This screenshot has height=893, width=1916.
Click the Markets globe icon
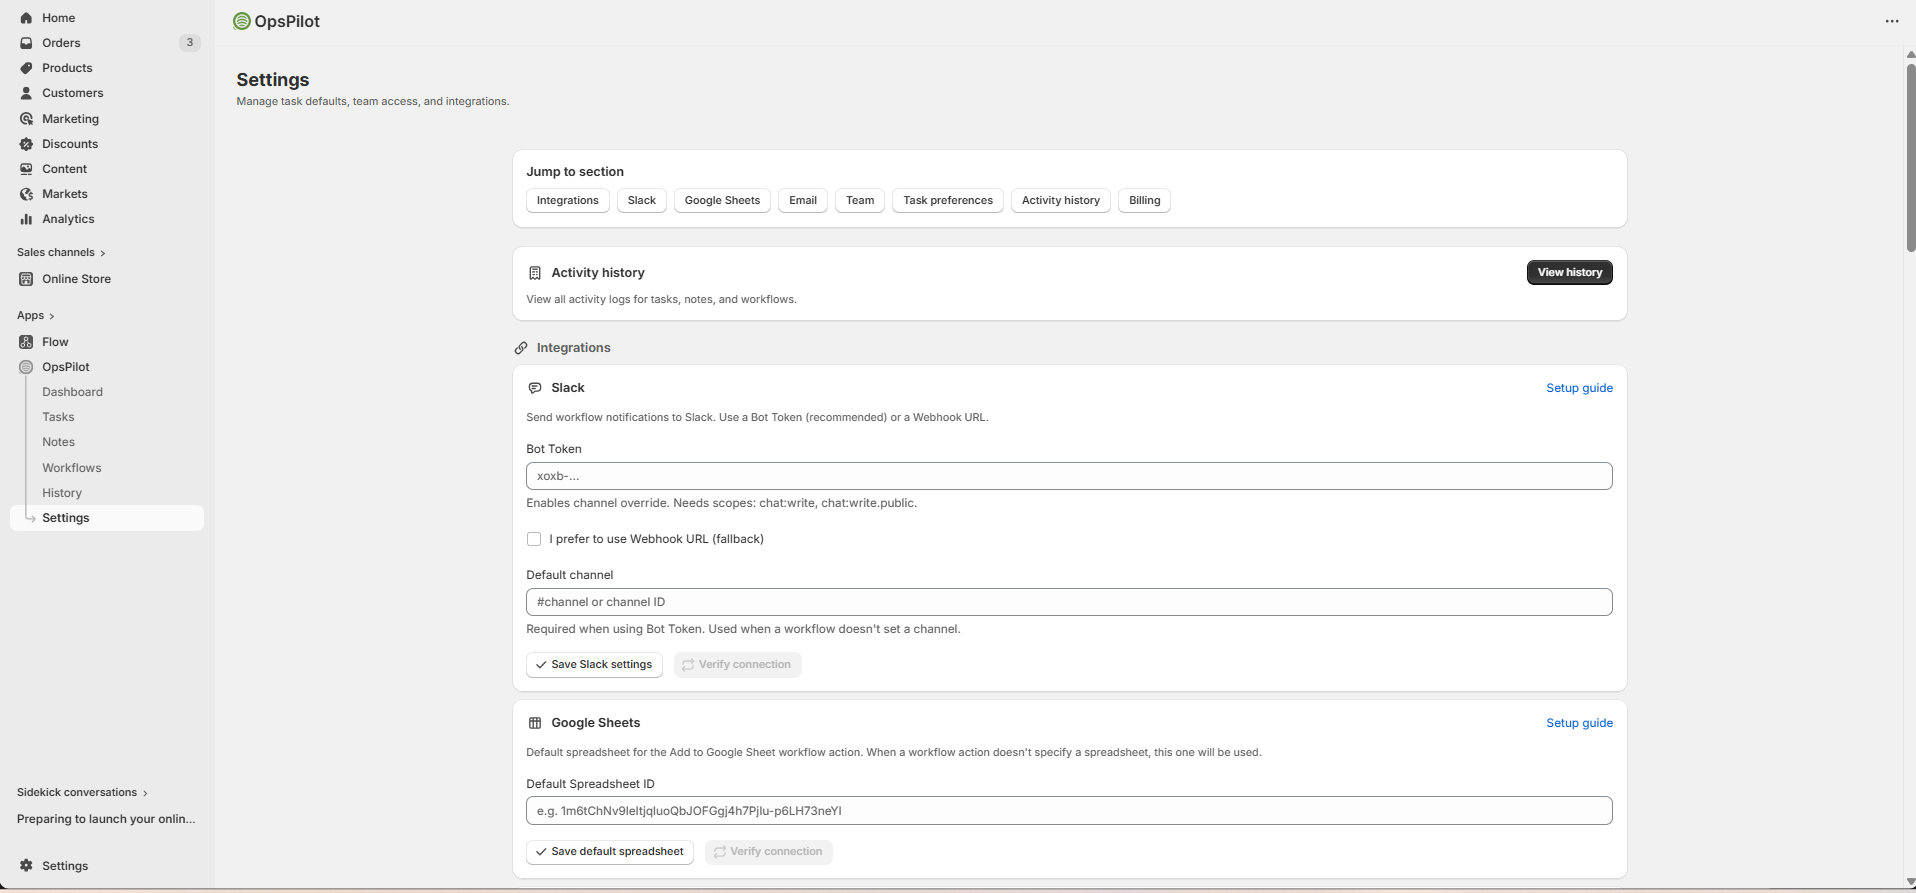(x=26, y=194)
